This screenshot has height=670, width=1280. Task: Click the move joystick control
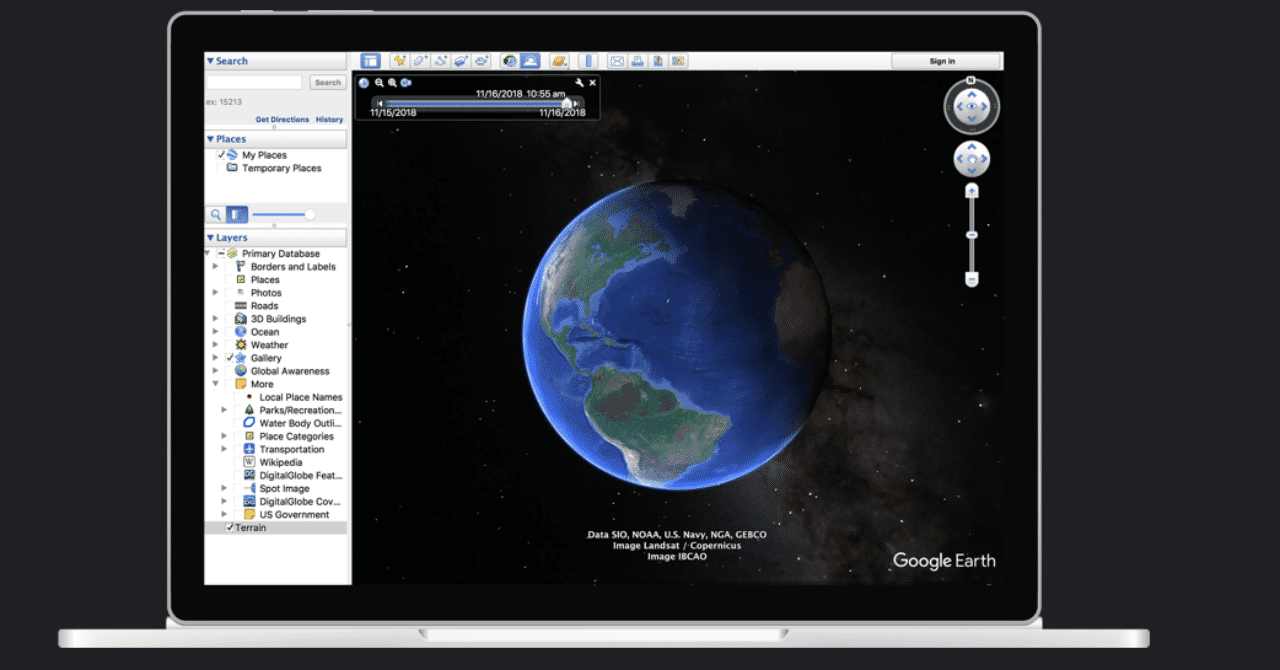[x=971, y=159]
